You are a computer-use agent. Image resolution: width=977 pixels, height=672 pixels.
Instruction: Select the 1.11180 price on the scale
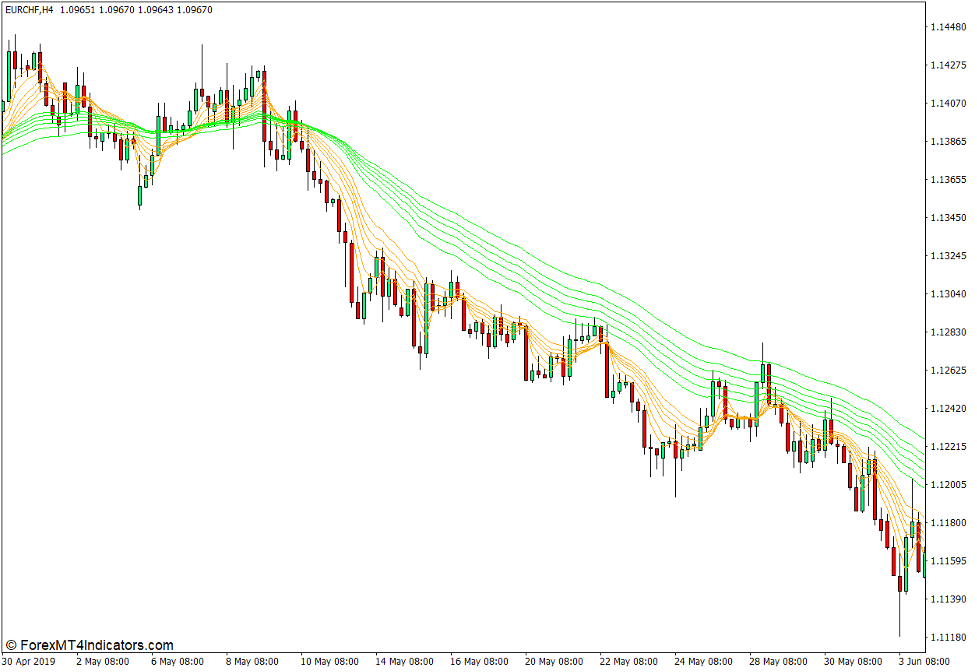click(x=946, y=637)
